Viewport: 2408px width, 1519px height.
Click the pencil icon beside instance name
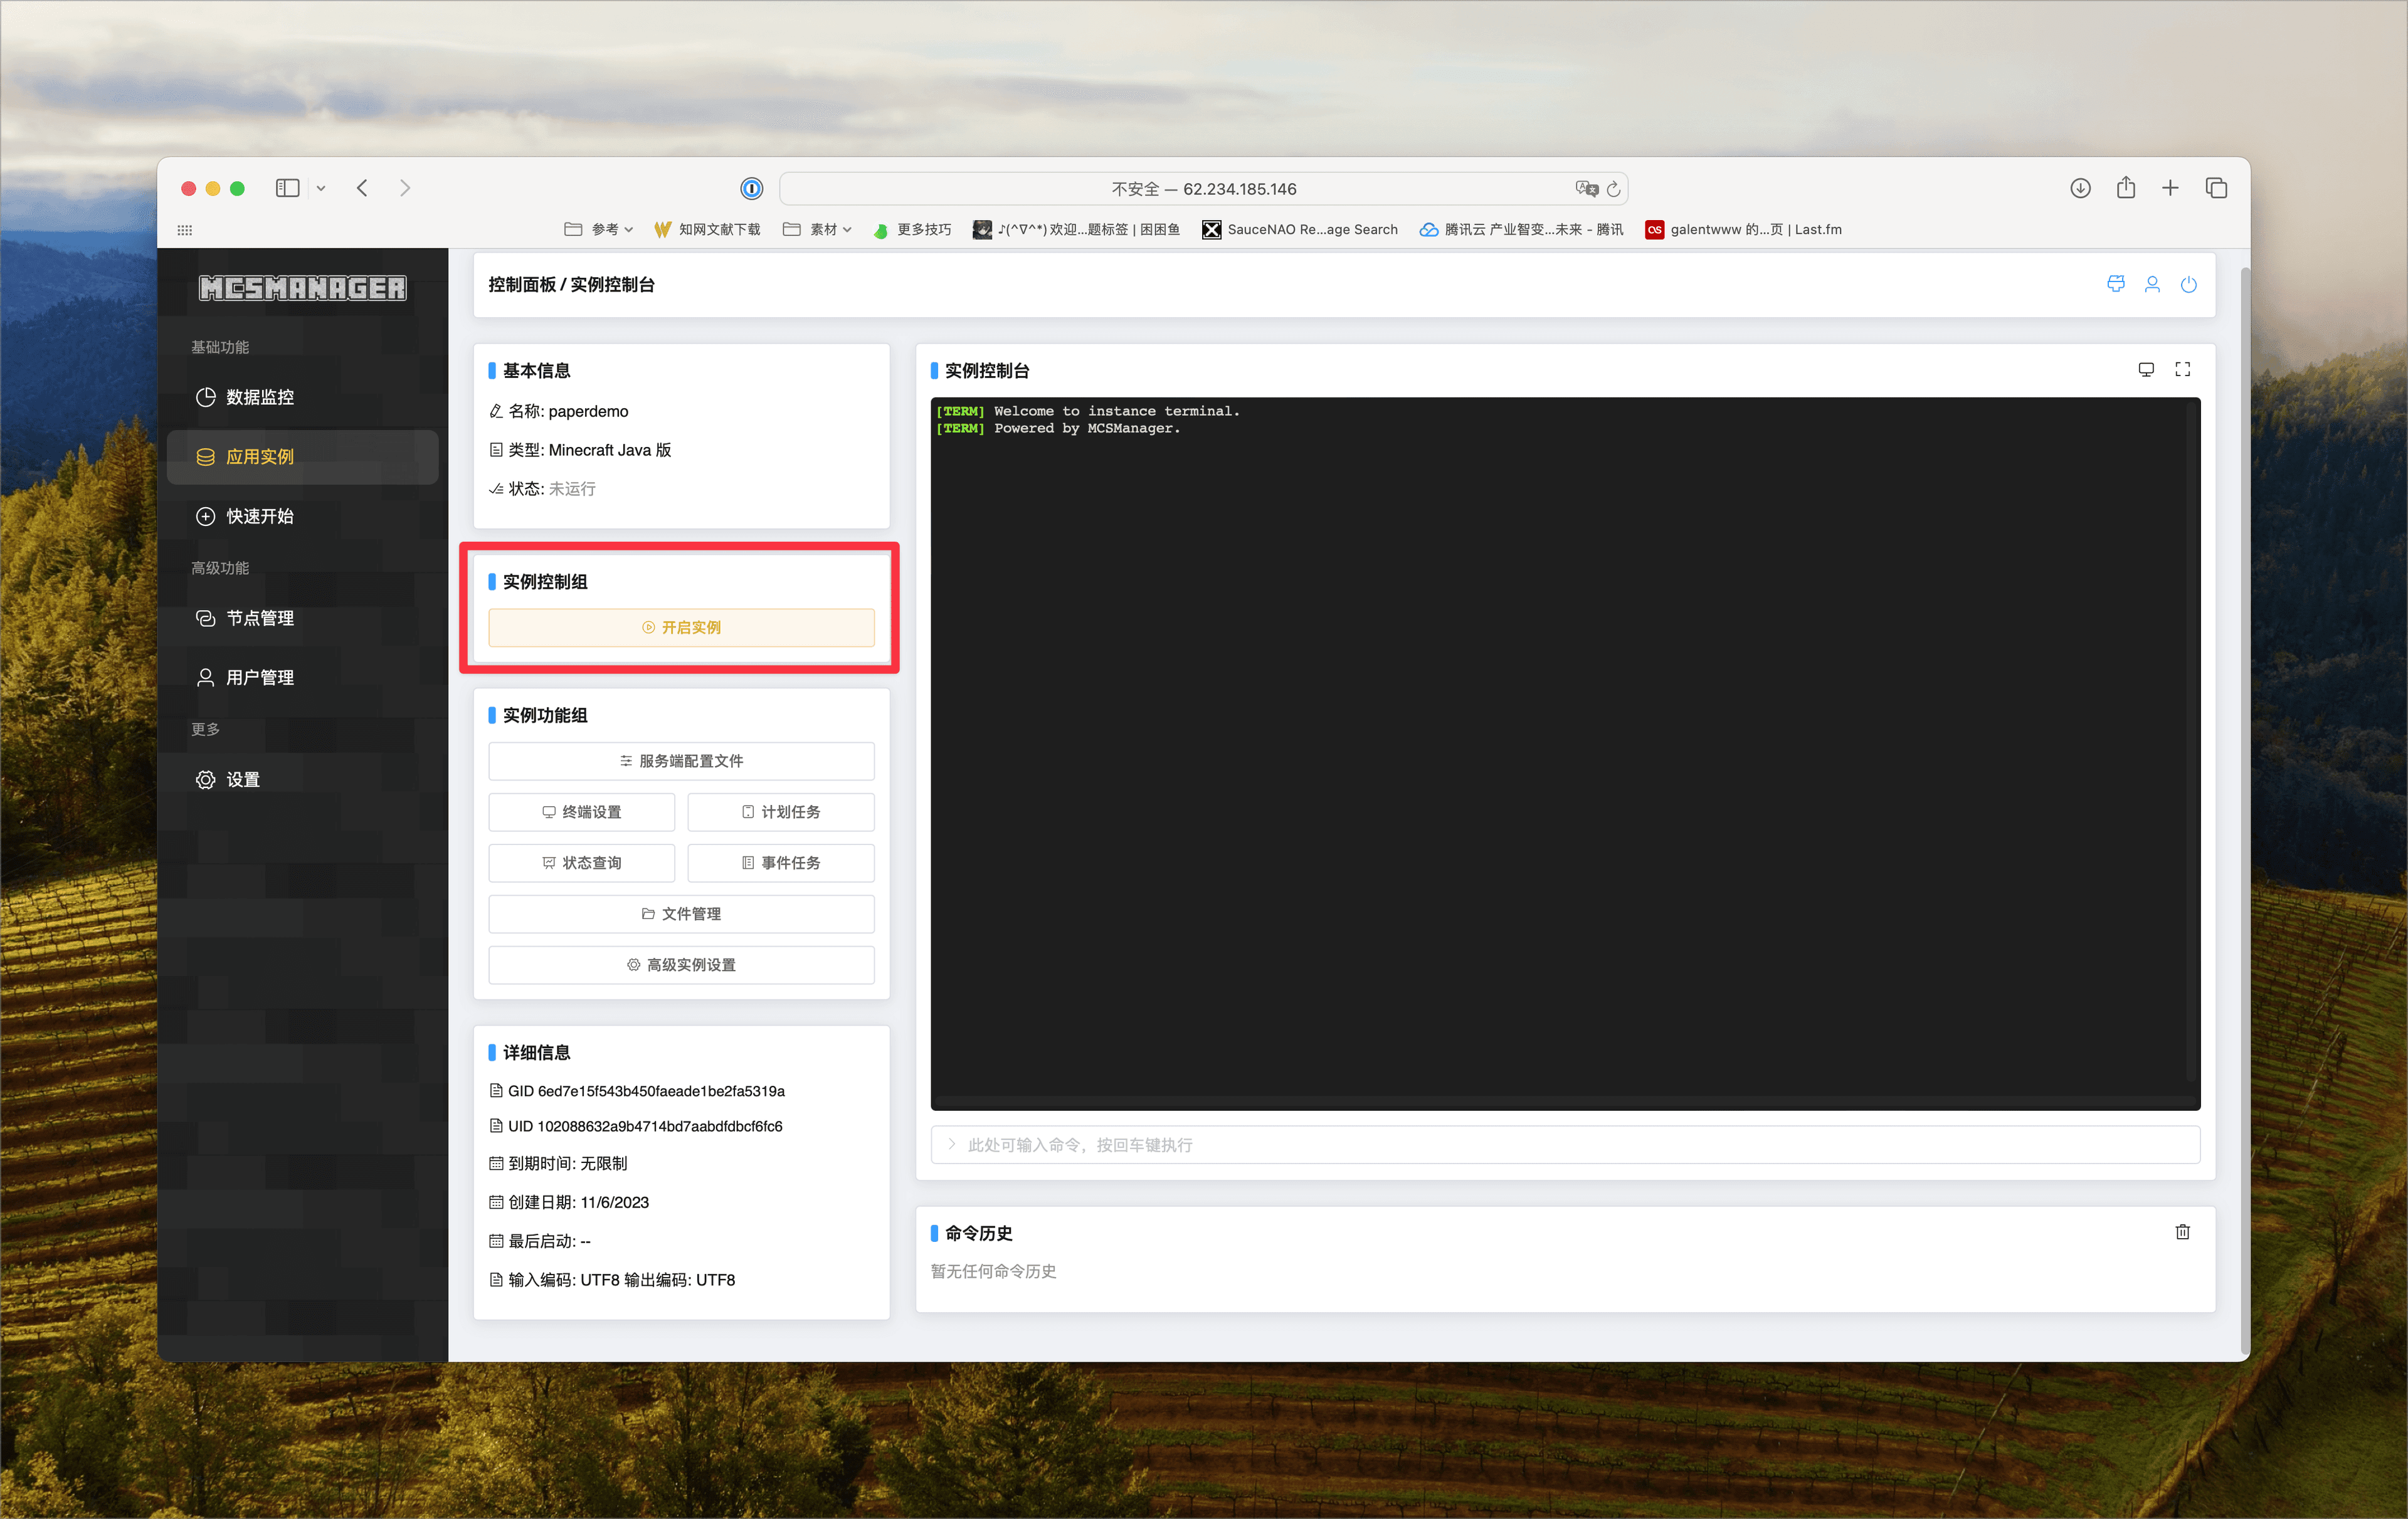tap(496, 411)
